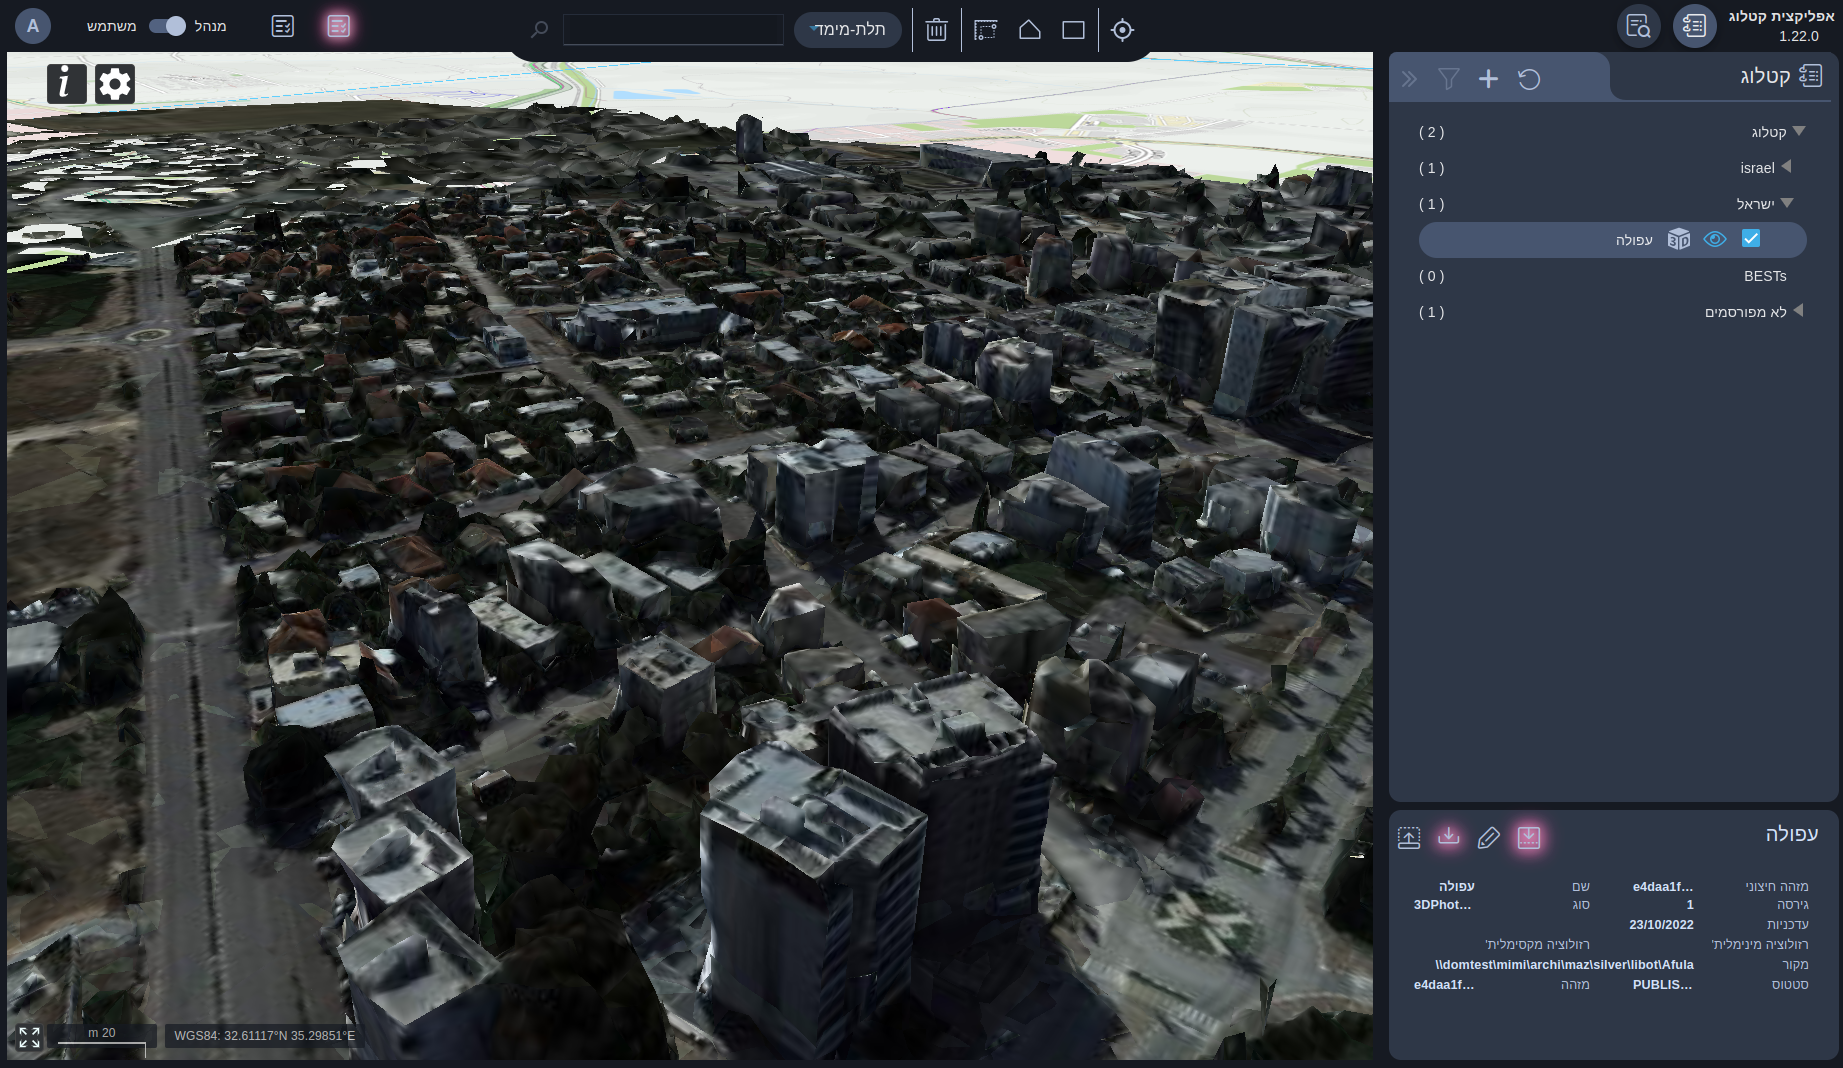Select the home shape tool in the toolbar
This screenshot has width=1843, height=1068.
[x=1029, y=30]
